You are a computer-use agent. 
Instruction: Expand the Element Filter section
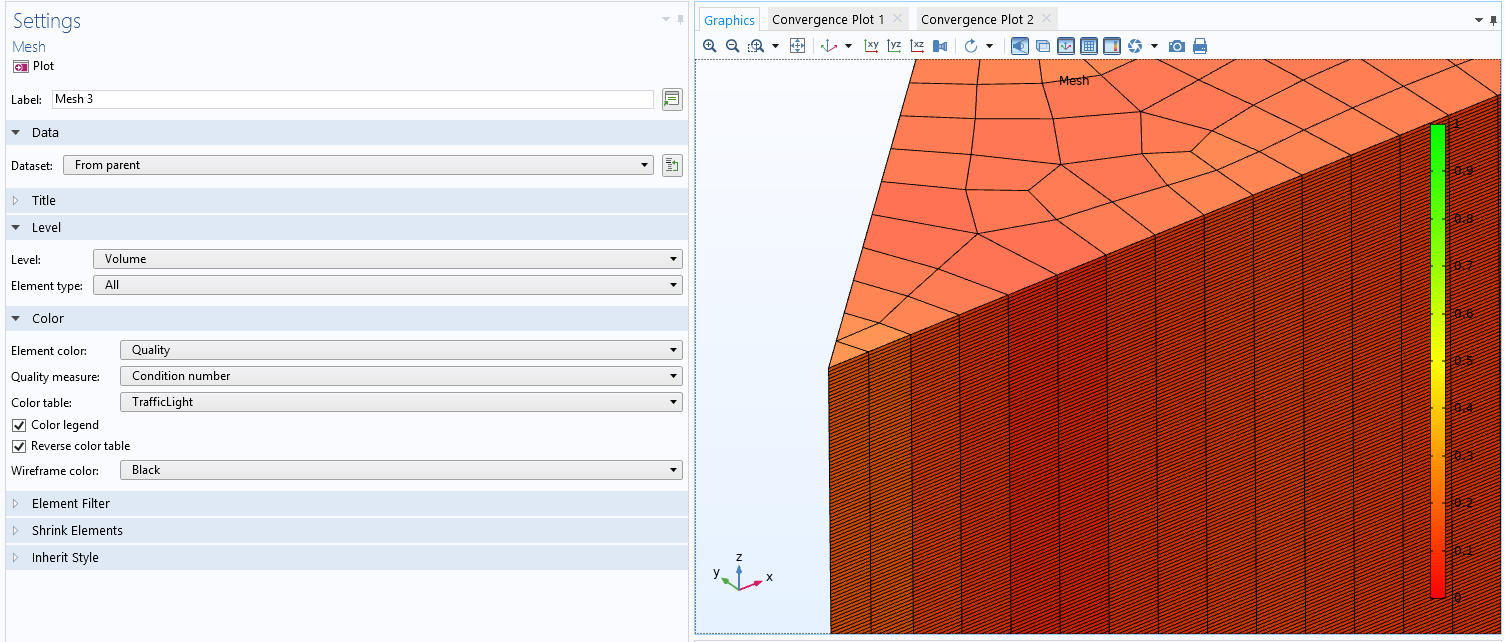point(70,504)
